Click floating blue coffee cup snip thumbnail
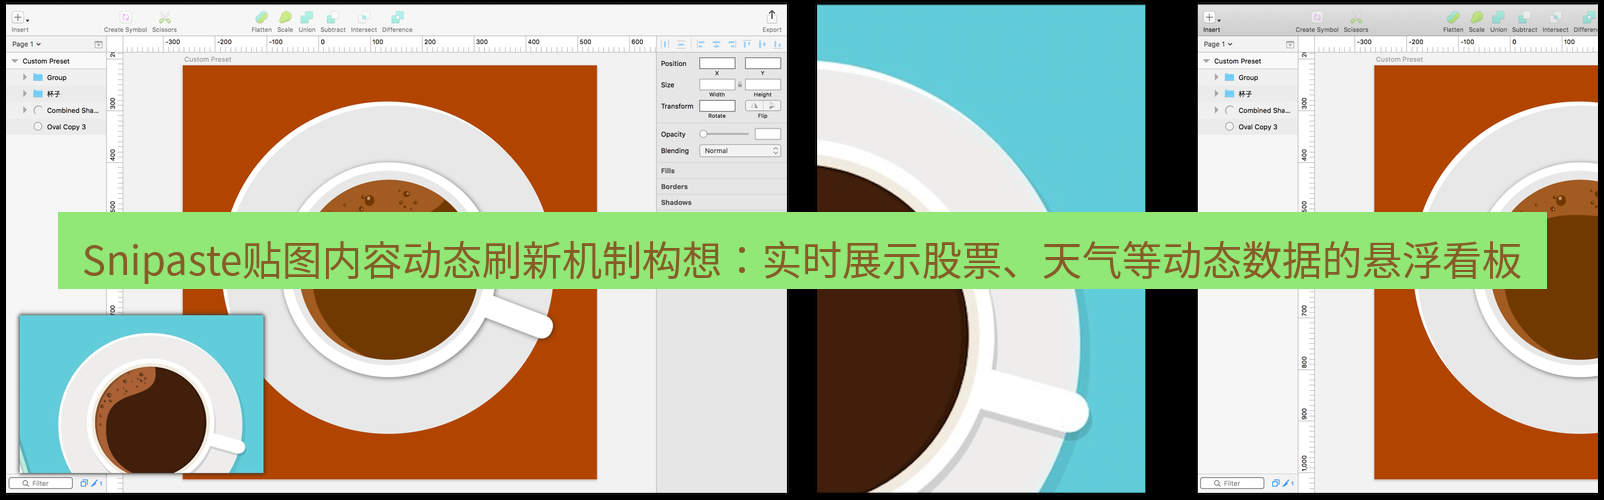The height and width of the screenshot is (500, 1604). [142, 394]
